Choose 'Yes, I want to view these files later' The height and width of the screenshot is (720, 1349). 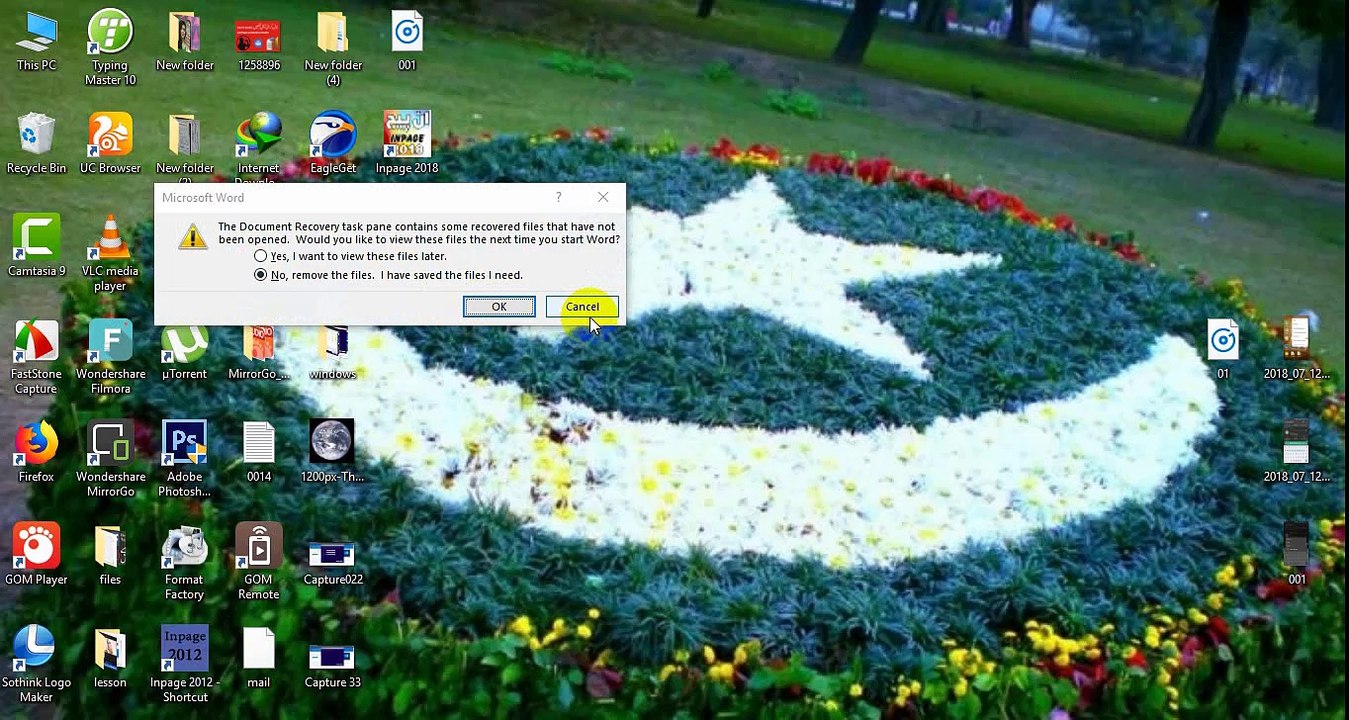352,256
